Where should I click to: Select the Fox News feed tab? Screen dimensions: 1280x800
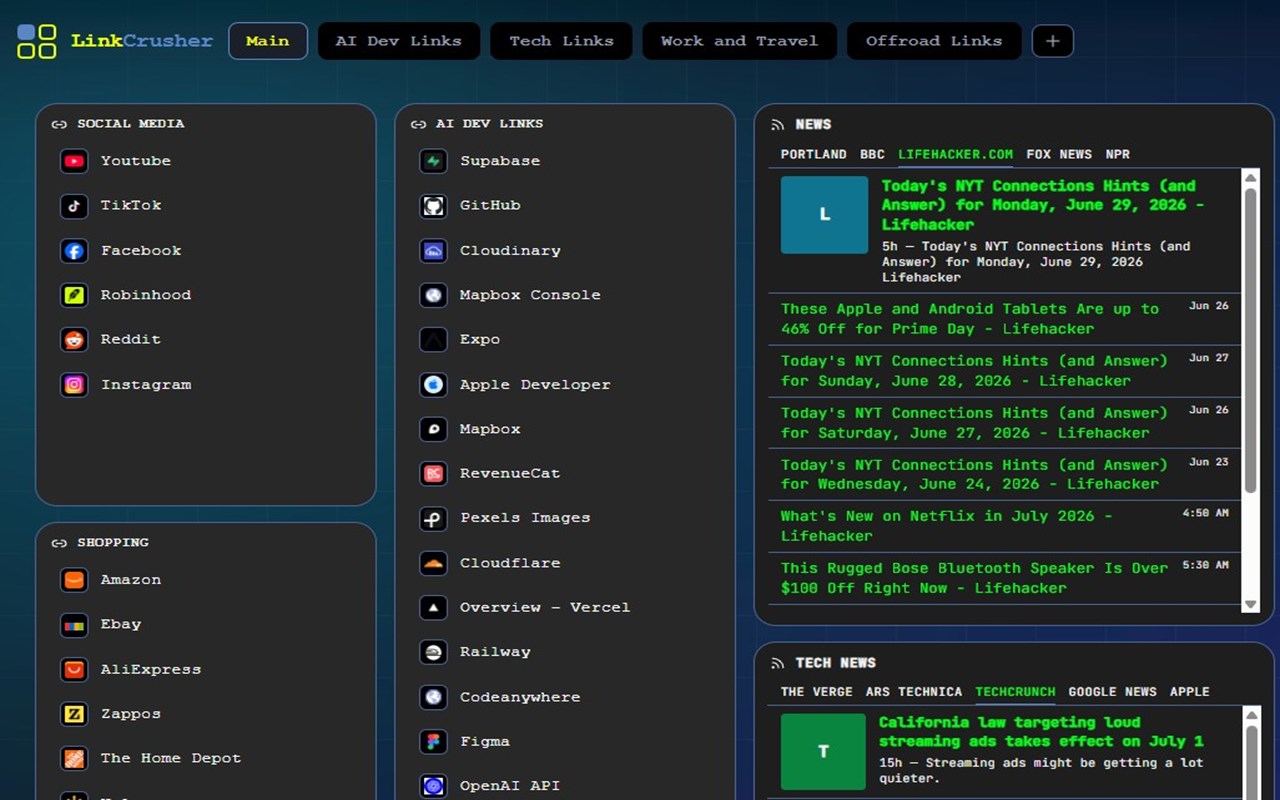[1059, 155]
